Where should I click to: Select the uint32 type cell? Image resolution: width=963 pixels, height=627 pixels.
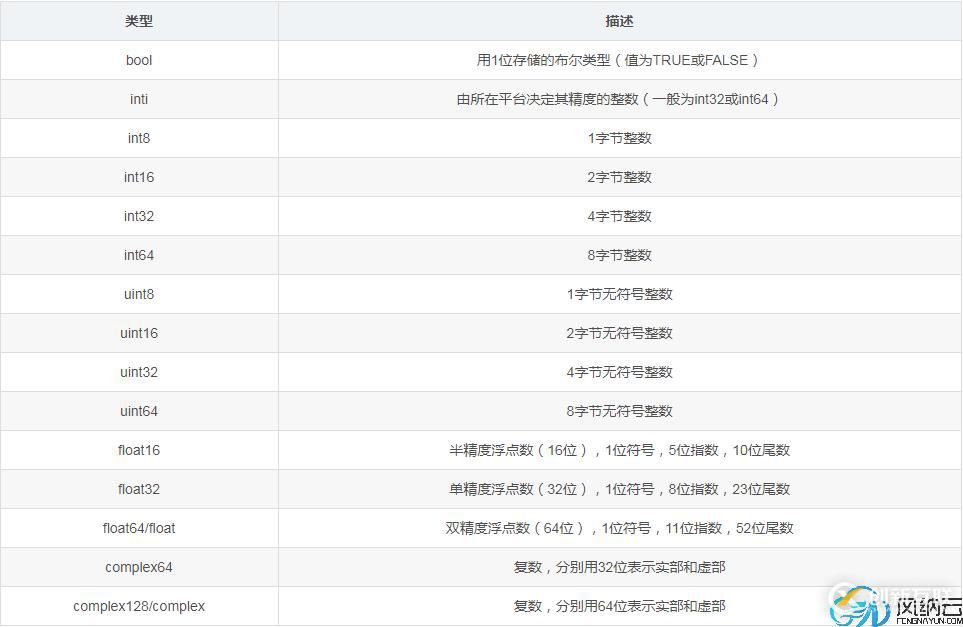[139, 372]
